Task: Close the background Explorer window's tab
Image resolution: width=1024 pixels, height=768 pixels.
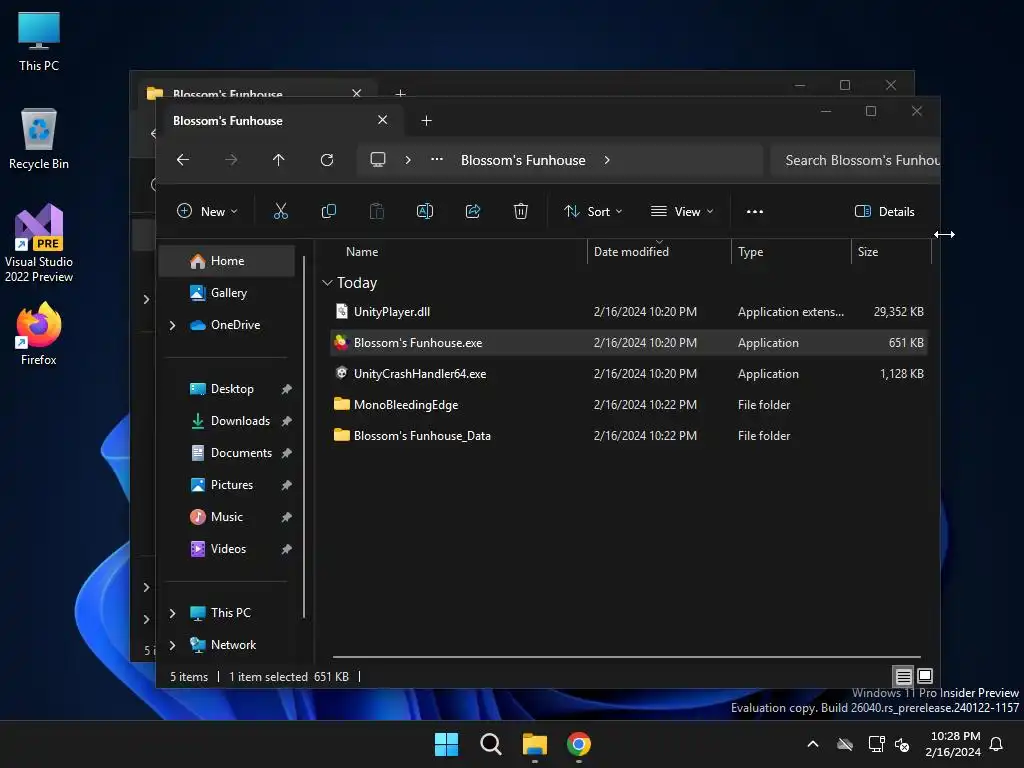Action: coord(357,93)
